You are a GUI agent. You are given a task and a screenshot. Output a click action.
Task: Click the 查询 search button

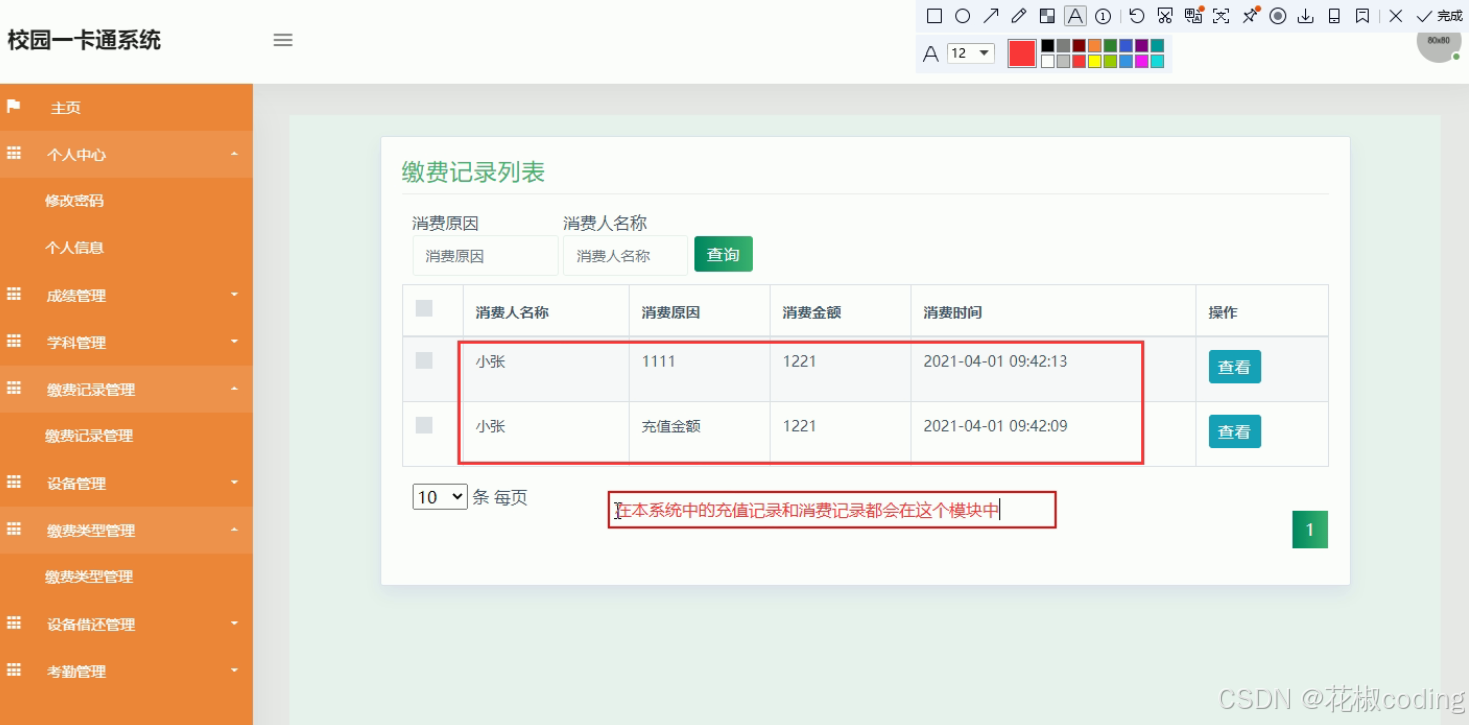click(x=723, y=254)
